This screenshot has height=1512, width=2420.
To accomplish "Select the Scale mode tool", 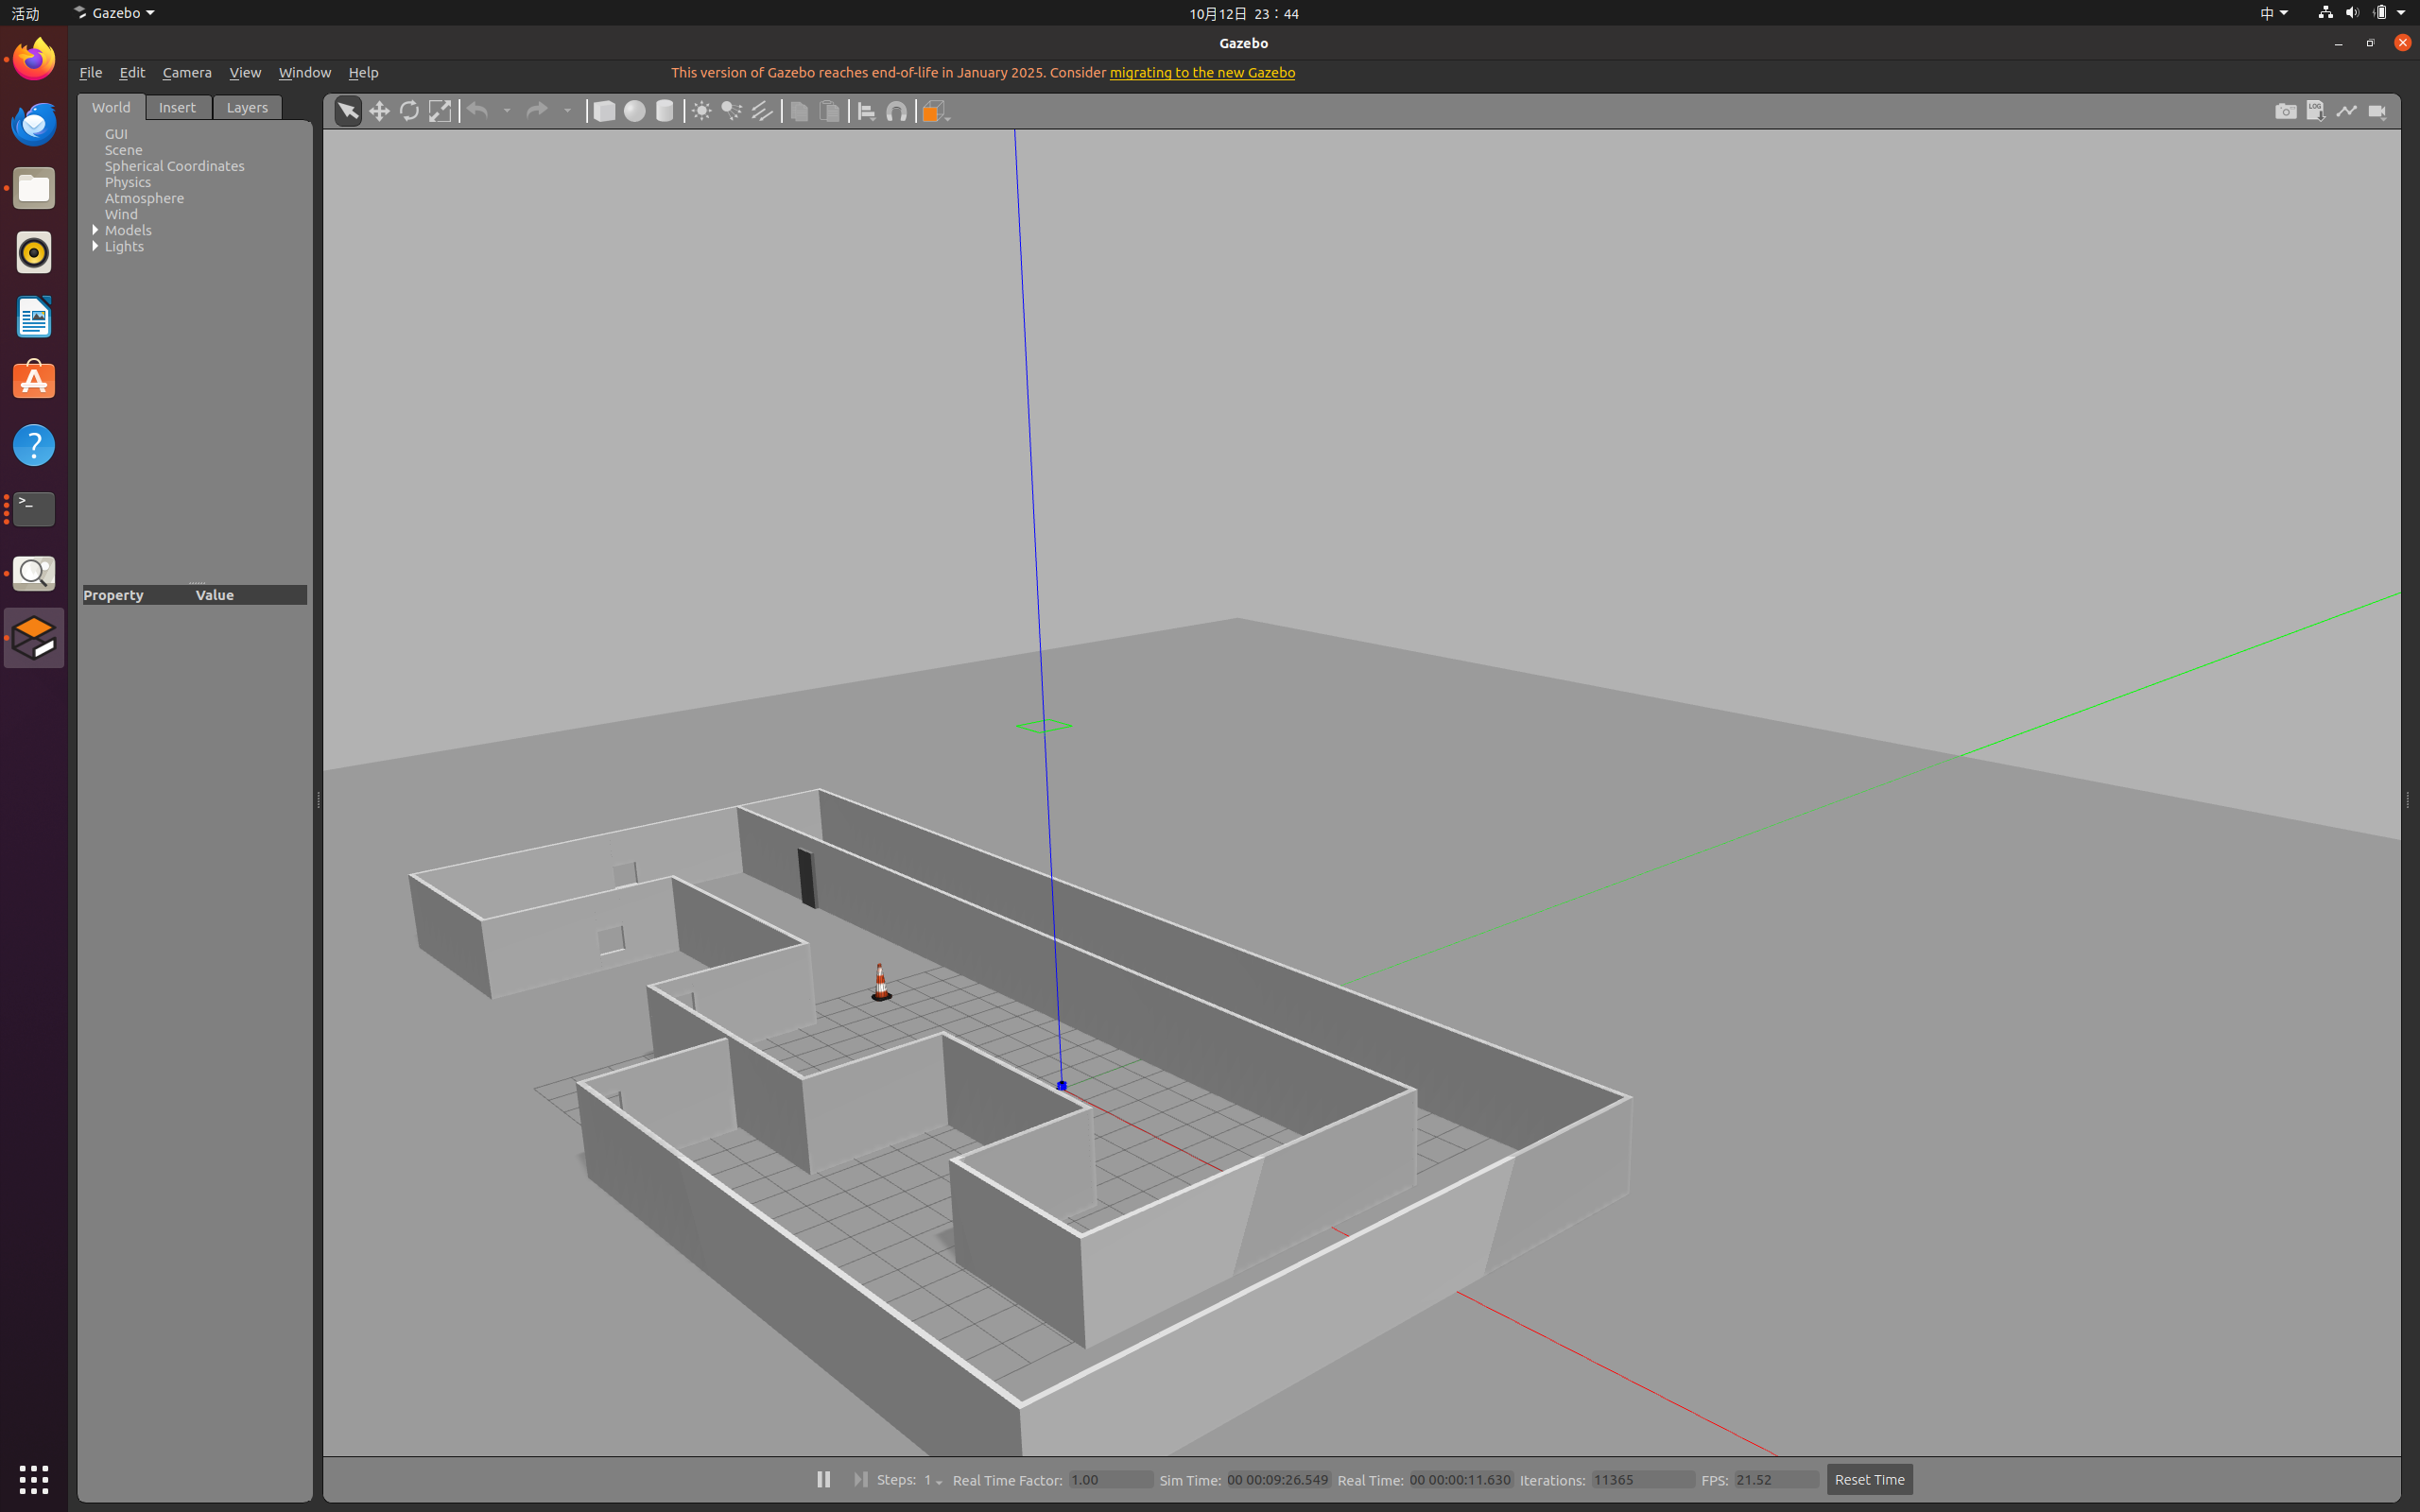I will [440, 111].
